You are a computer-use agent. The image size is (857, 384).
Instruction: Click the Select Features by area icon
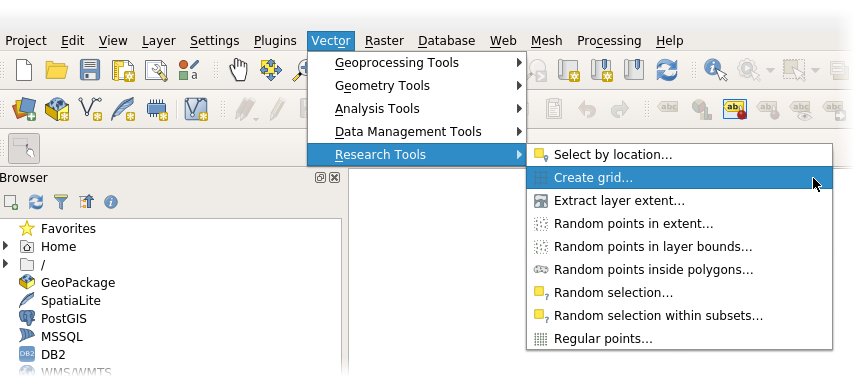point(794,70)
